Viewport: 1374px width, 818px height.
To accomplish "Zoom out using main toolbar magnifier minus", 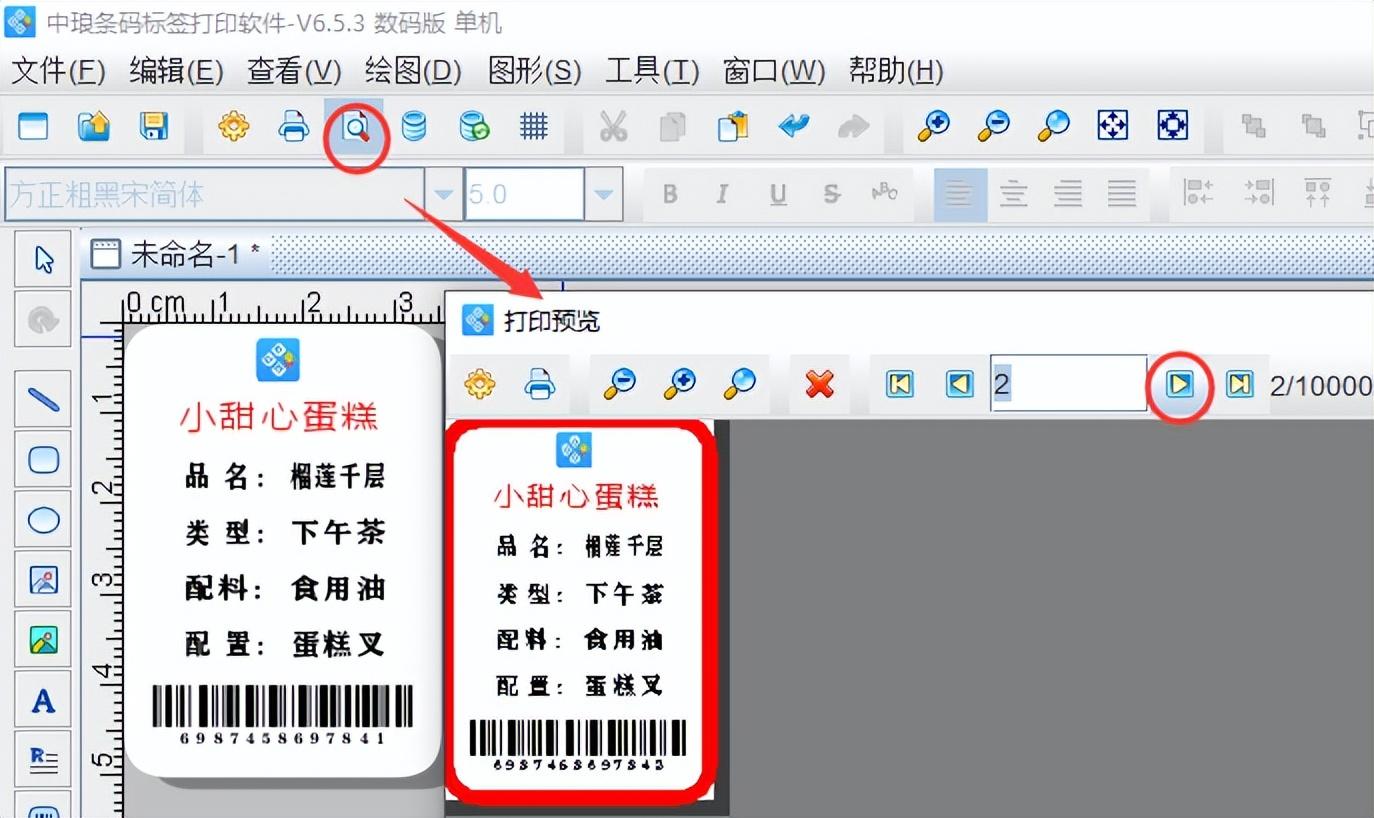I will pos(993,126).
